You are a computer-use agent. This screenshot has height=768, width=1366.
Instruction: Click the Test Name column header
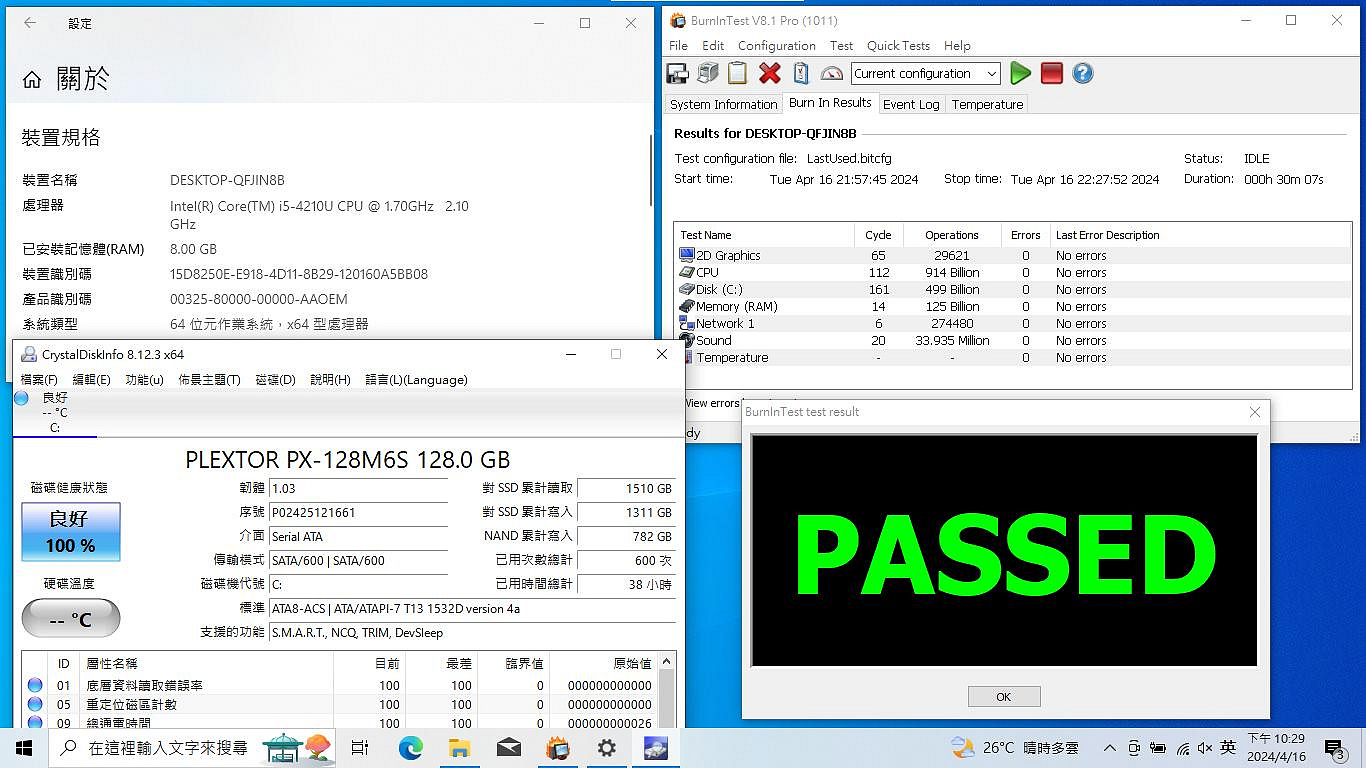tap(764, 235)
